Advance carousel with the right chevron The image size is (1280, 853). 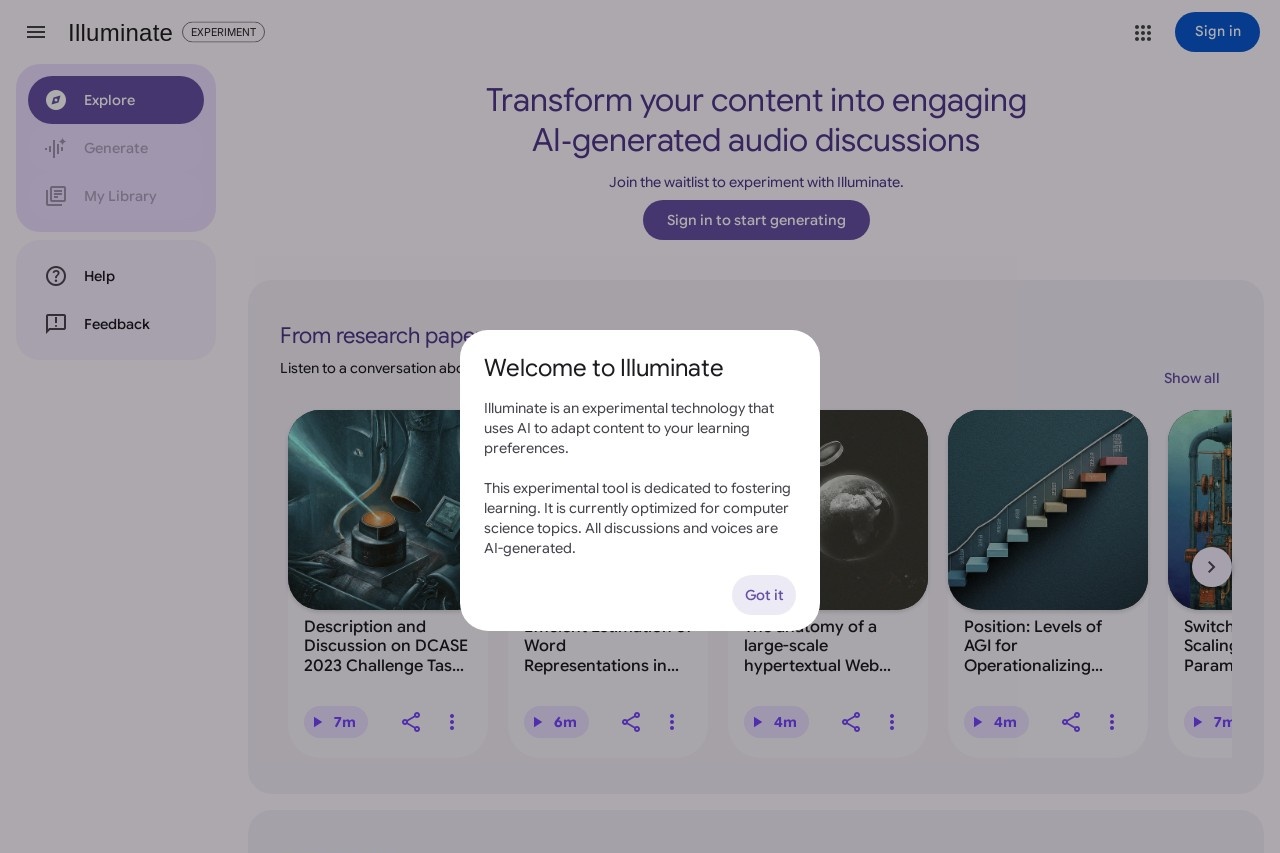1211,567
